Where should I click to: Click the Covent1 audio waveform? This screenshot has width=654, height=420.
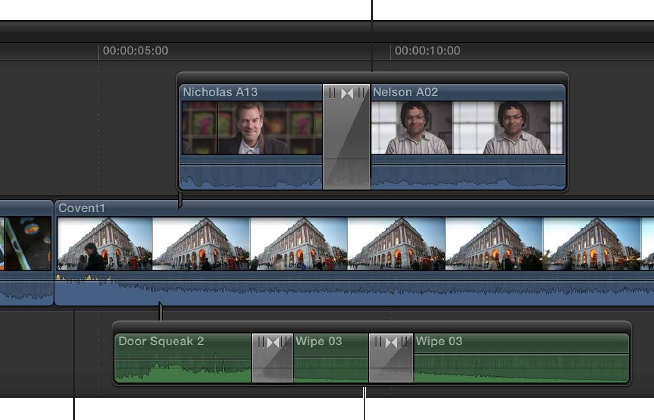point(355,289)
